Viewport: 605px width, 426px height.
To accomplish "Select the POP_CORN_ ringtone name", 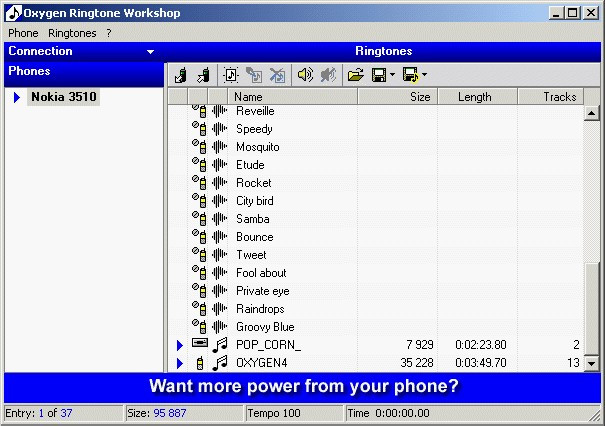I will (268, 345).
